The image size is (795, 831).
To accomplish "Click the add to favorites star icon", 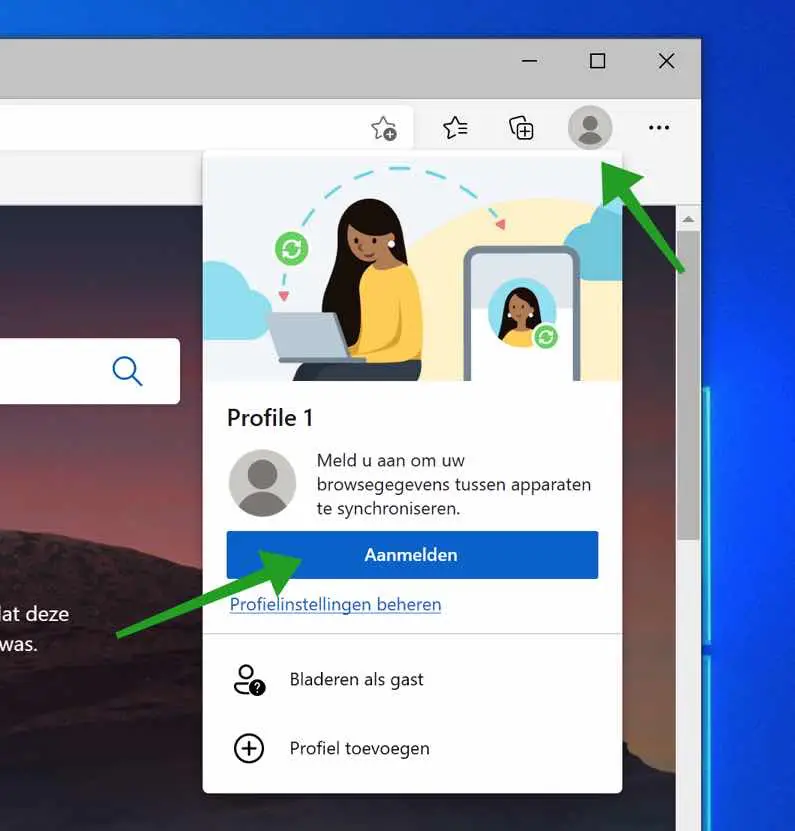I will pyautogui.click(x=384, y=128).
